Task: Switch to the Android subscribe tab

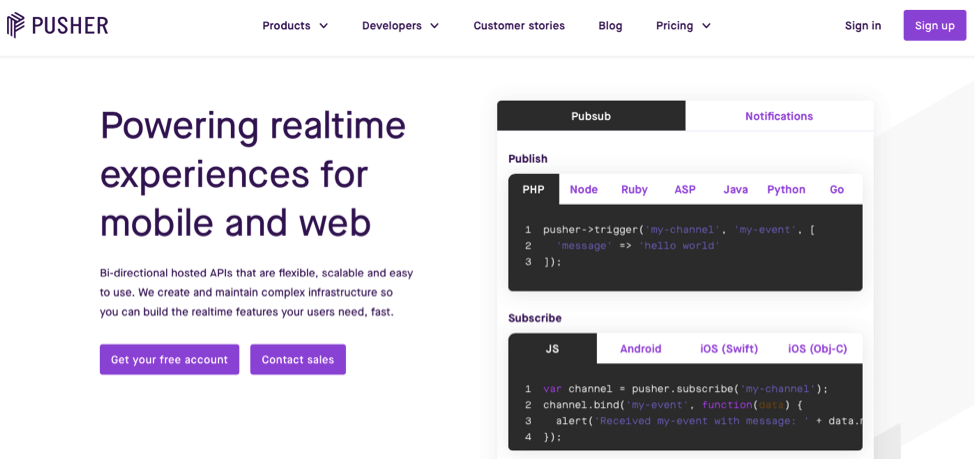Action: (x=640, y=349)
